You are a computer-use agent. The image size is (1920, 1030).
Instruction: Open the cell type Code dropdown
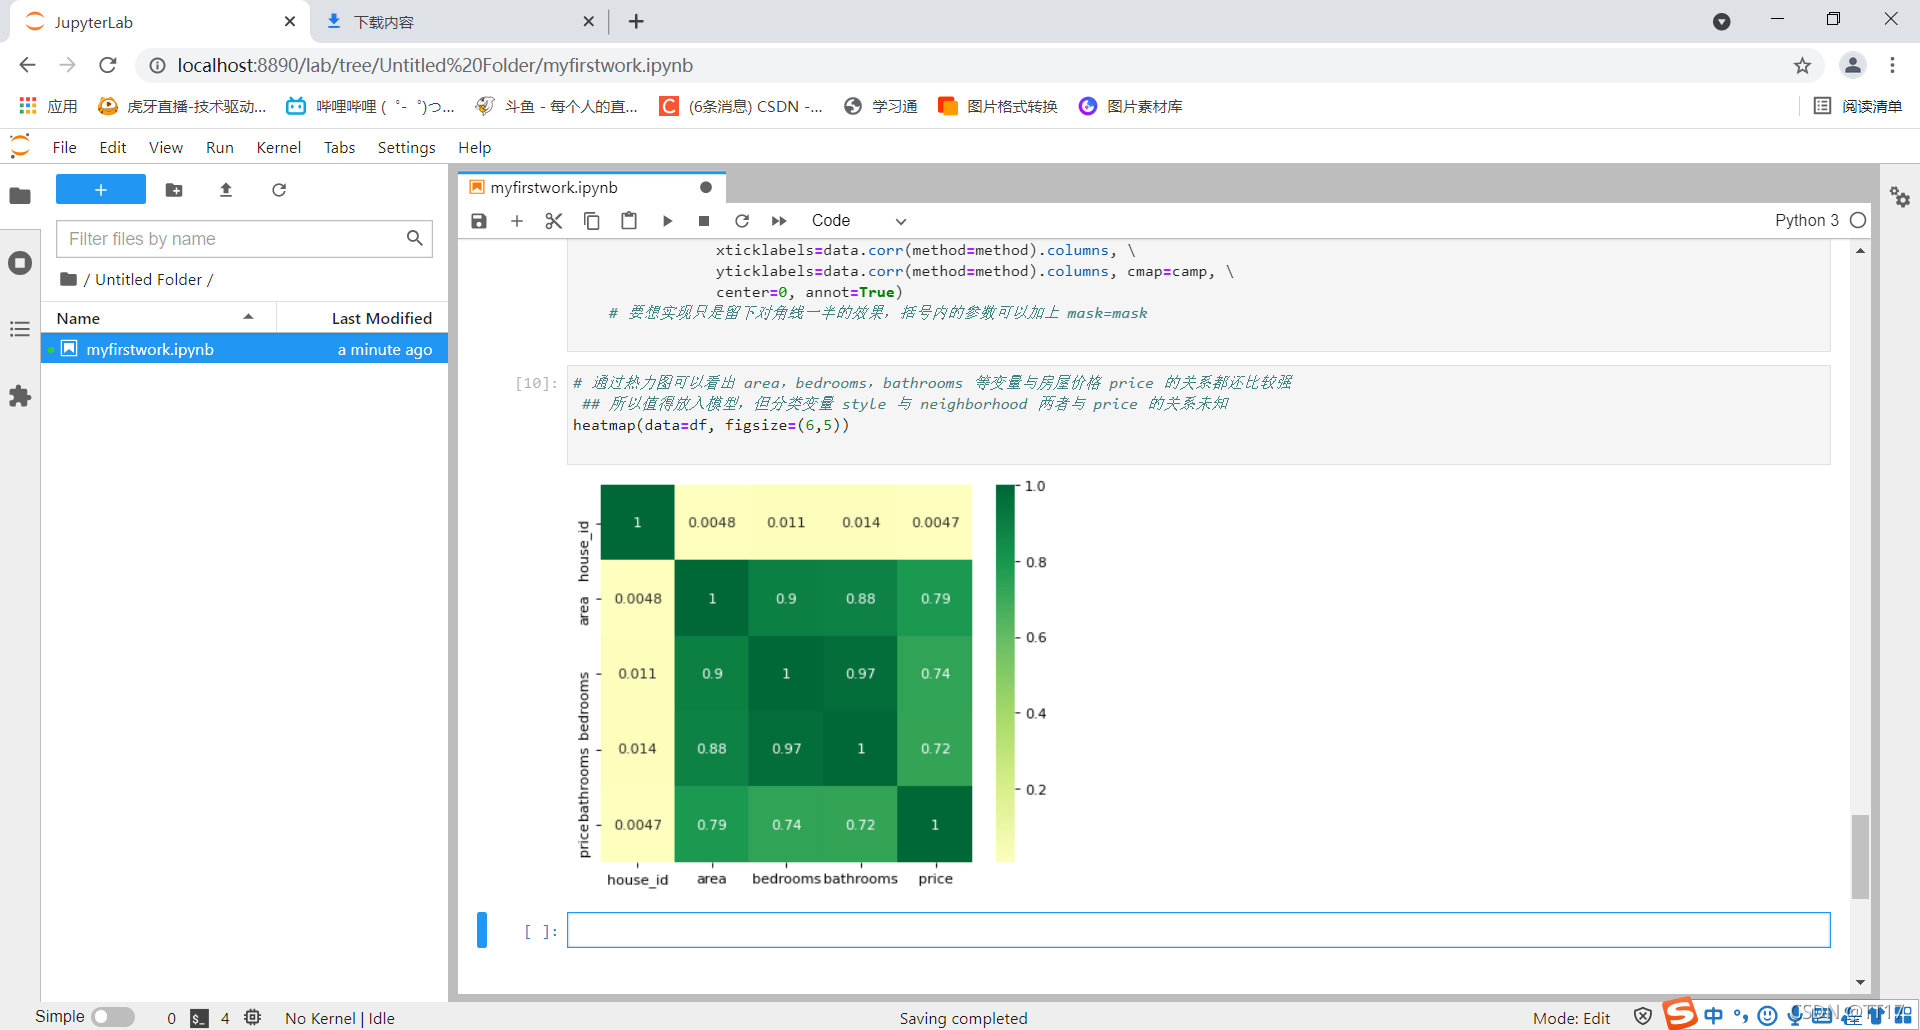[x=858, y=221]
